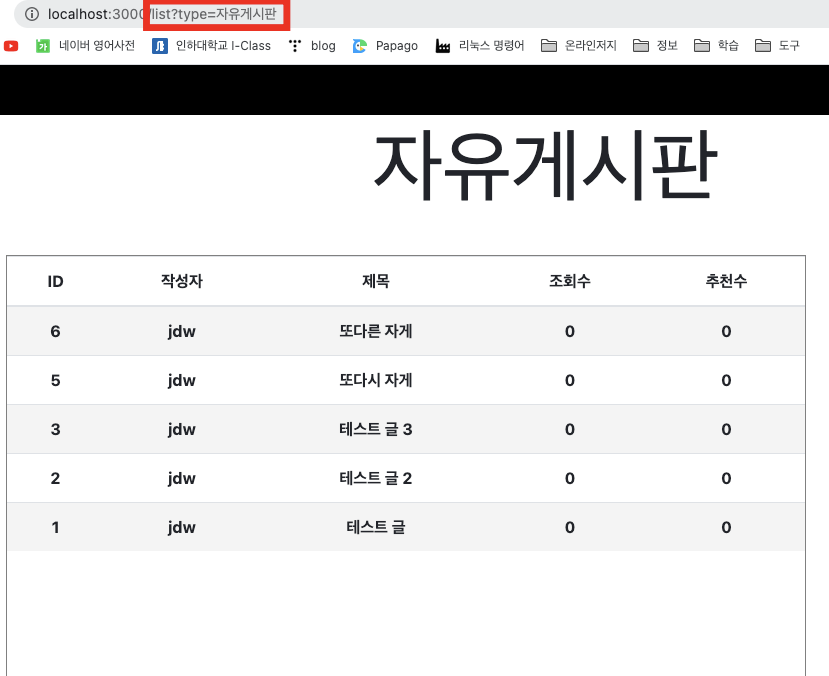Expand the 도구 bookmark folder
The width and height of the screenshot is (829, 676).
point(777,46)
